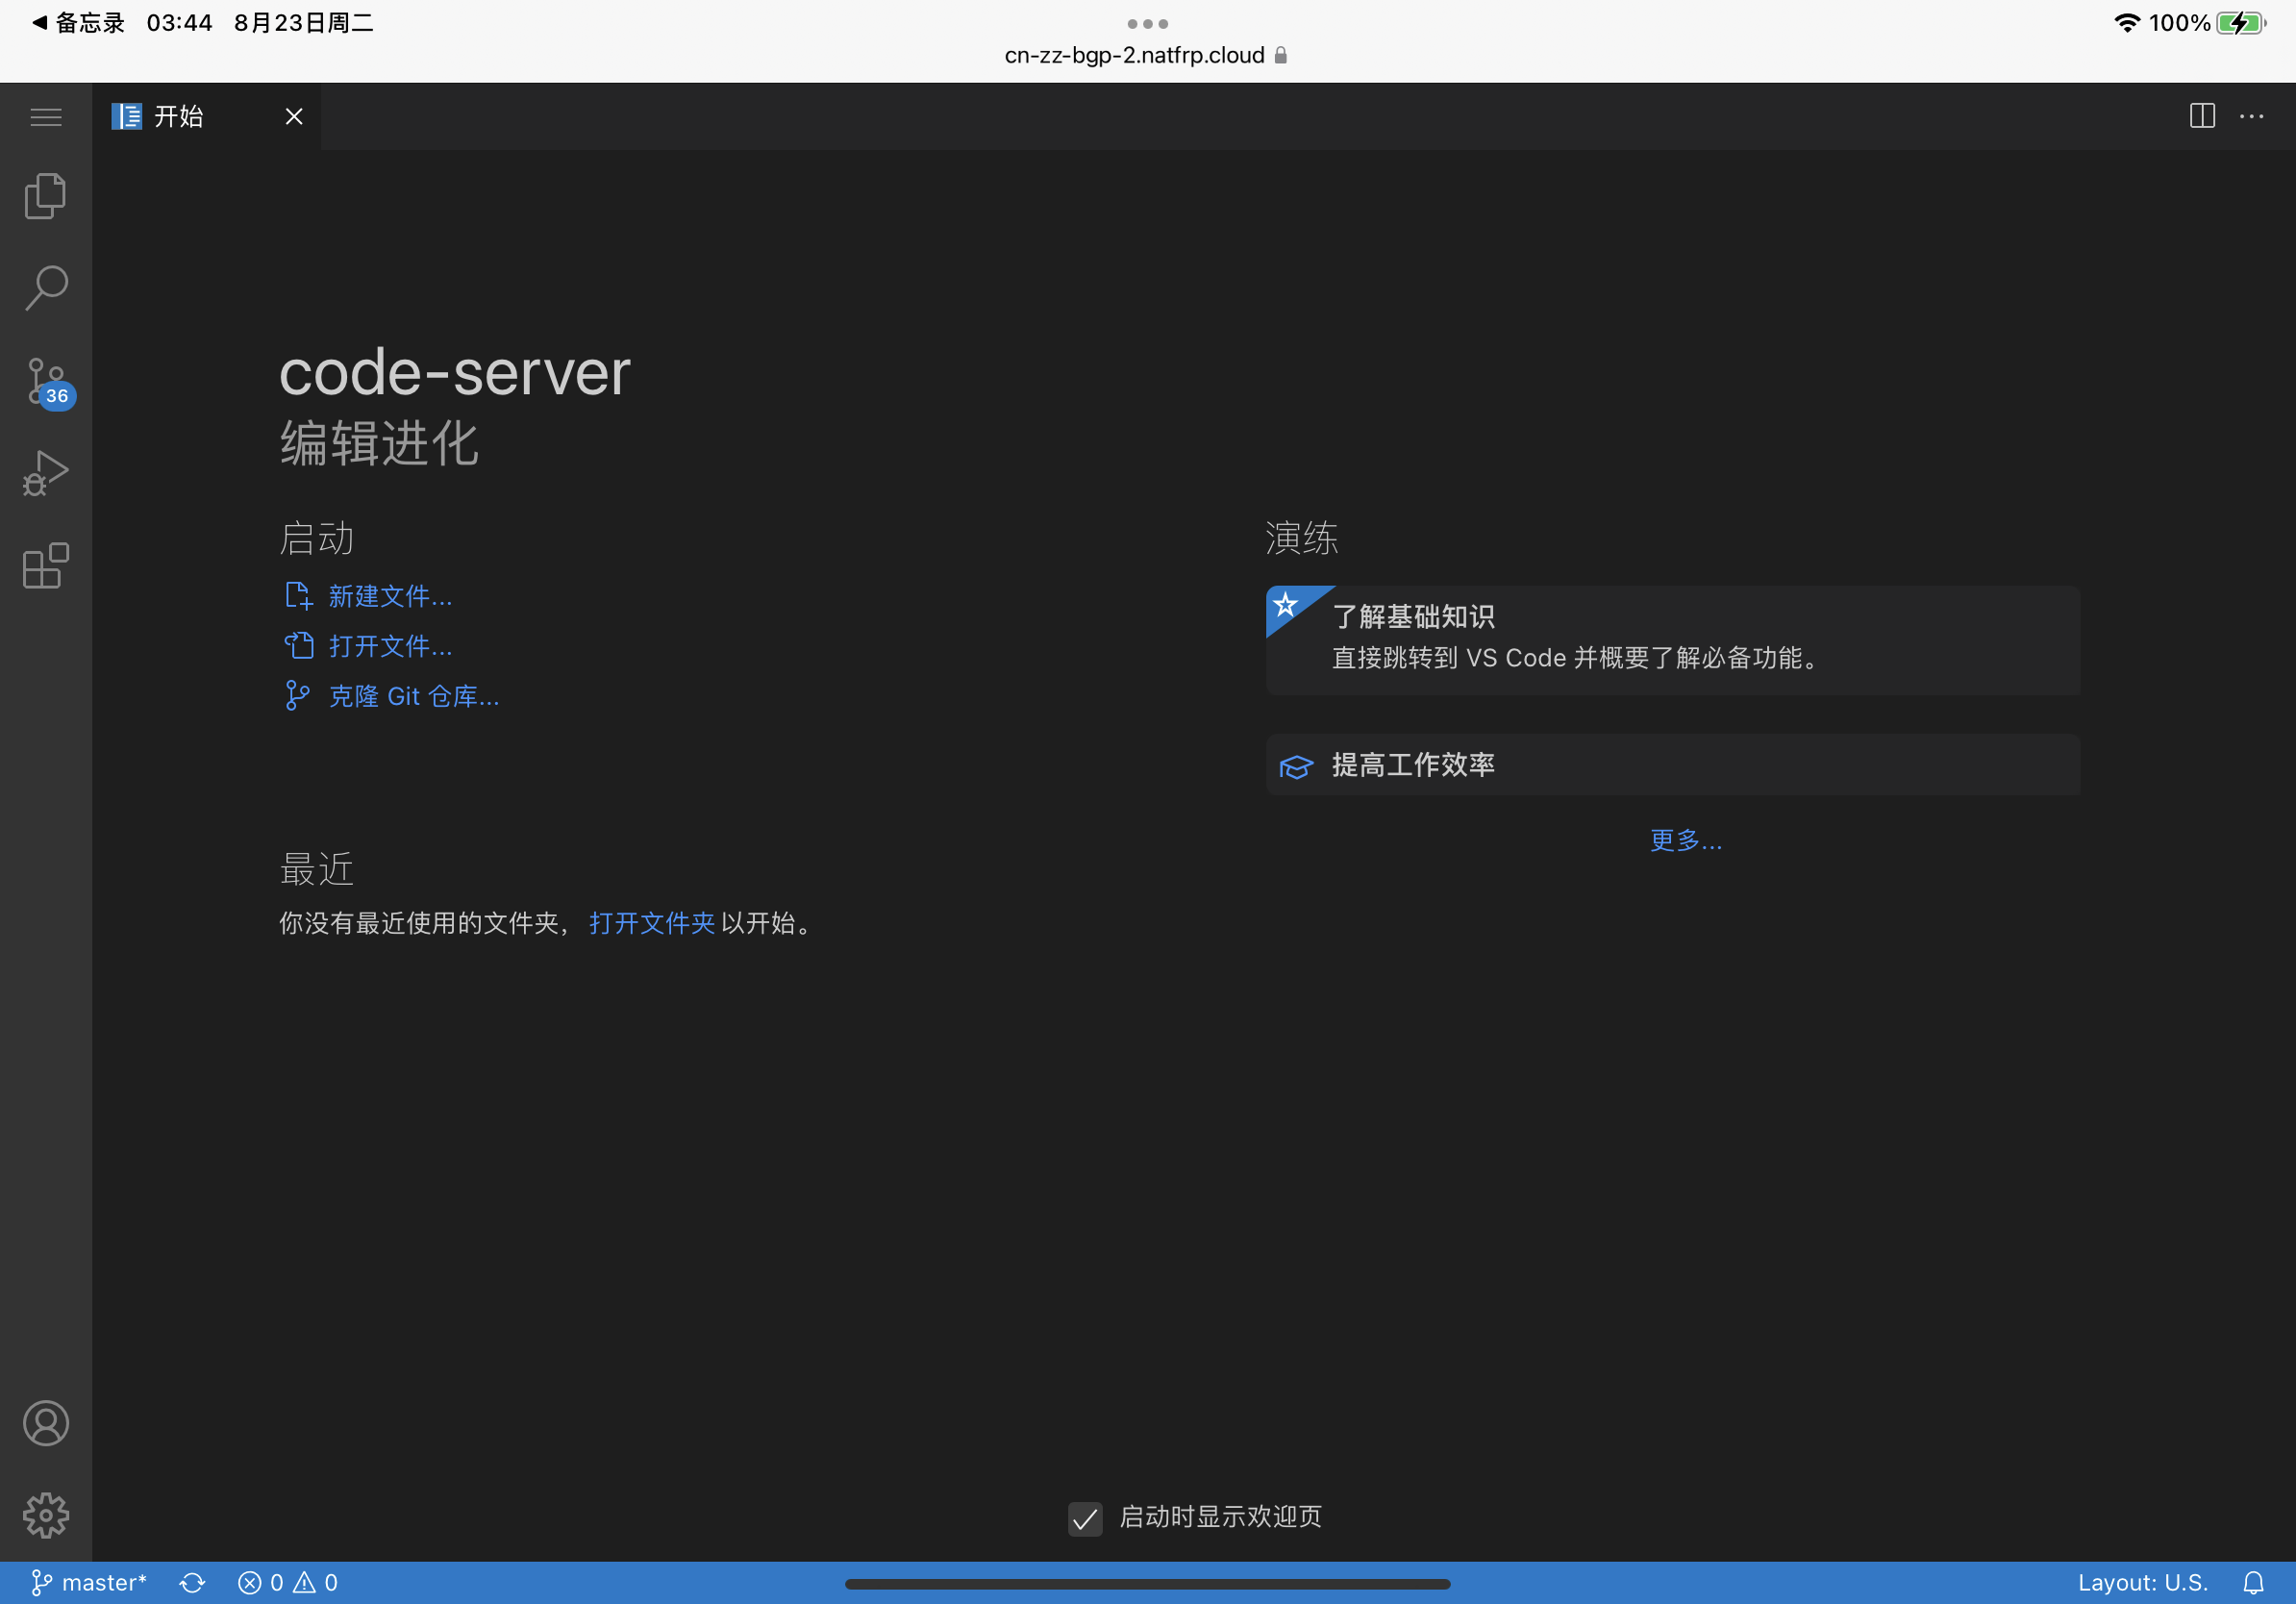
Task: Open the Explorer files view icon
Action: (46, 196)
